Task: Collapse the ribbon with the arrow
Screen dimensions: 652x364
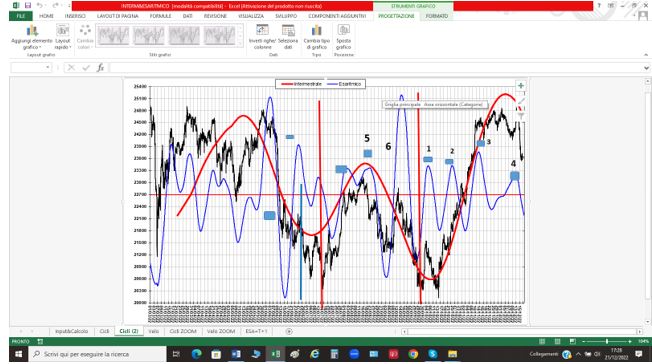Action: click(x=646, y=55)
